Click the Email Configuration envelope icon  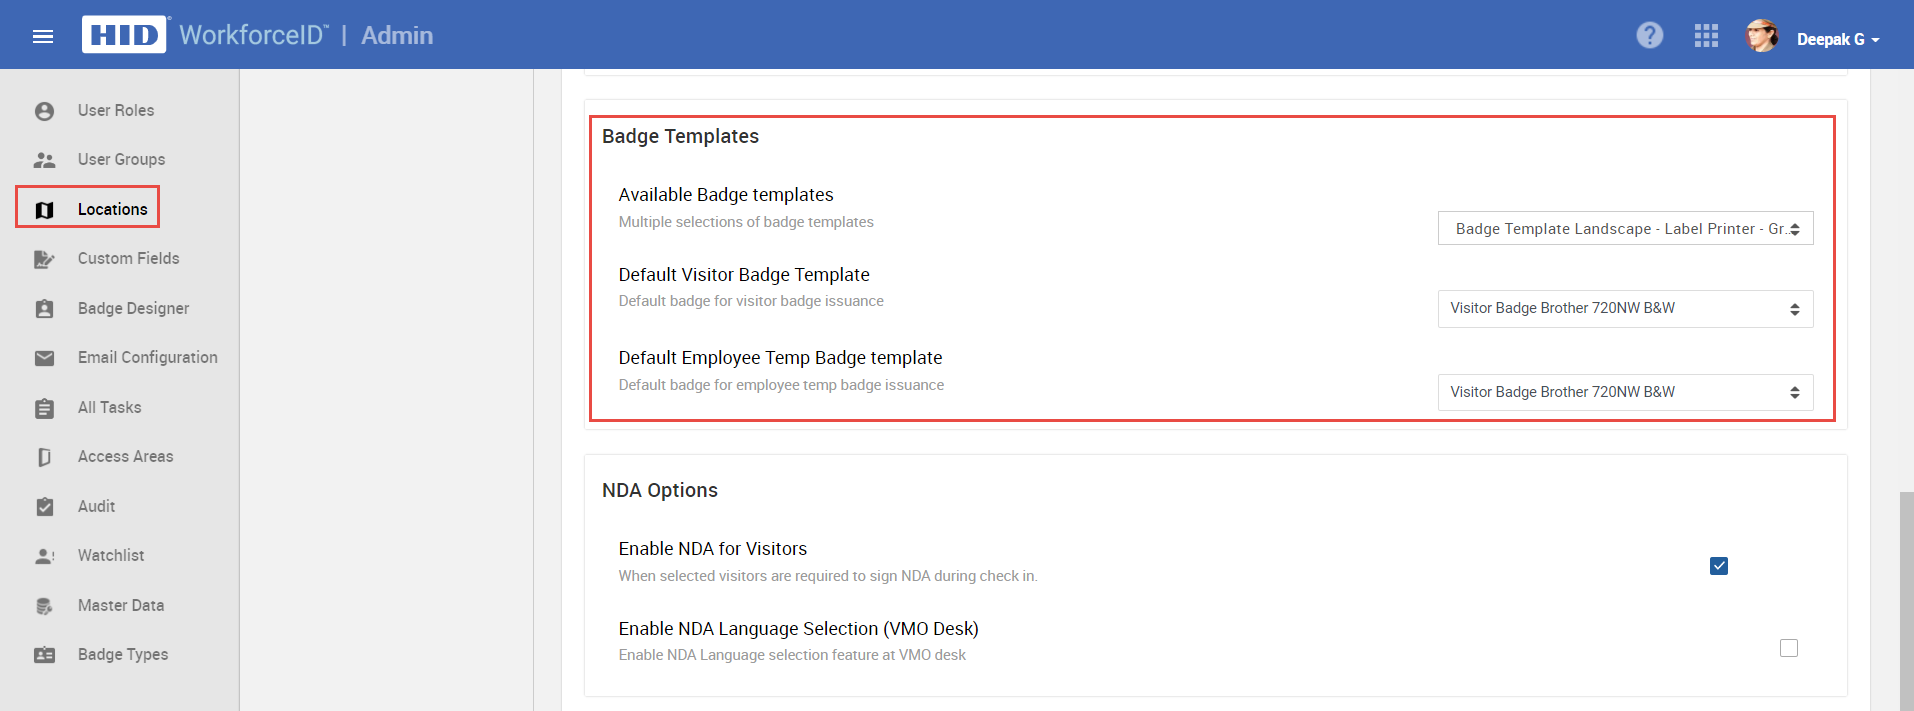[x=44, y=358]
